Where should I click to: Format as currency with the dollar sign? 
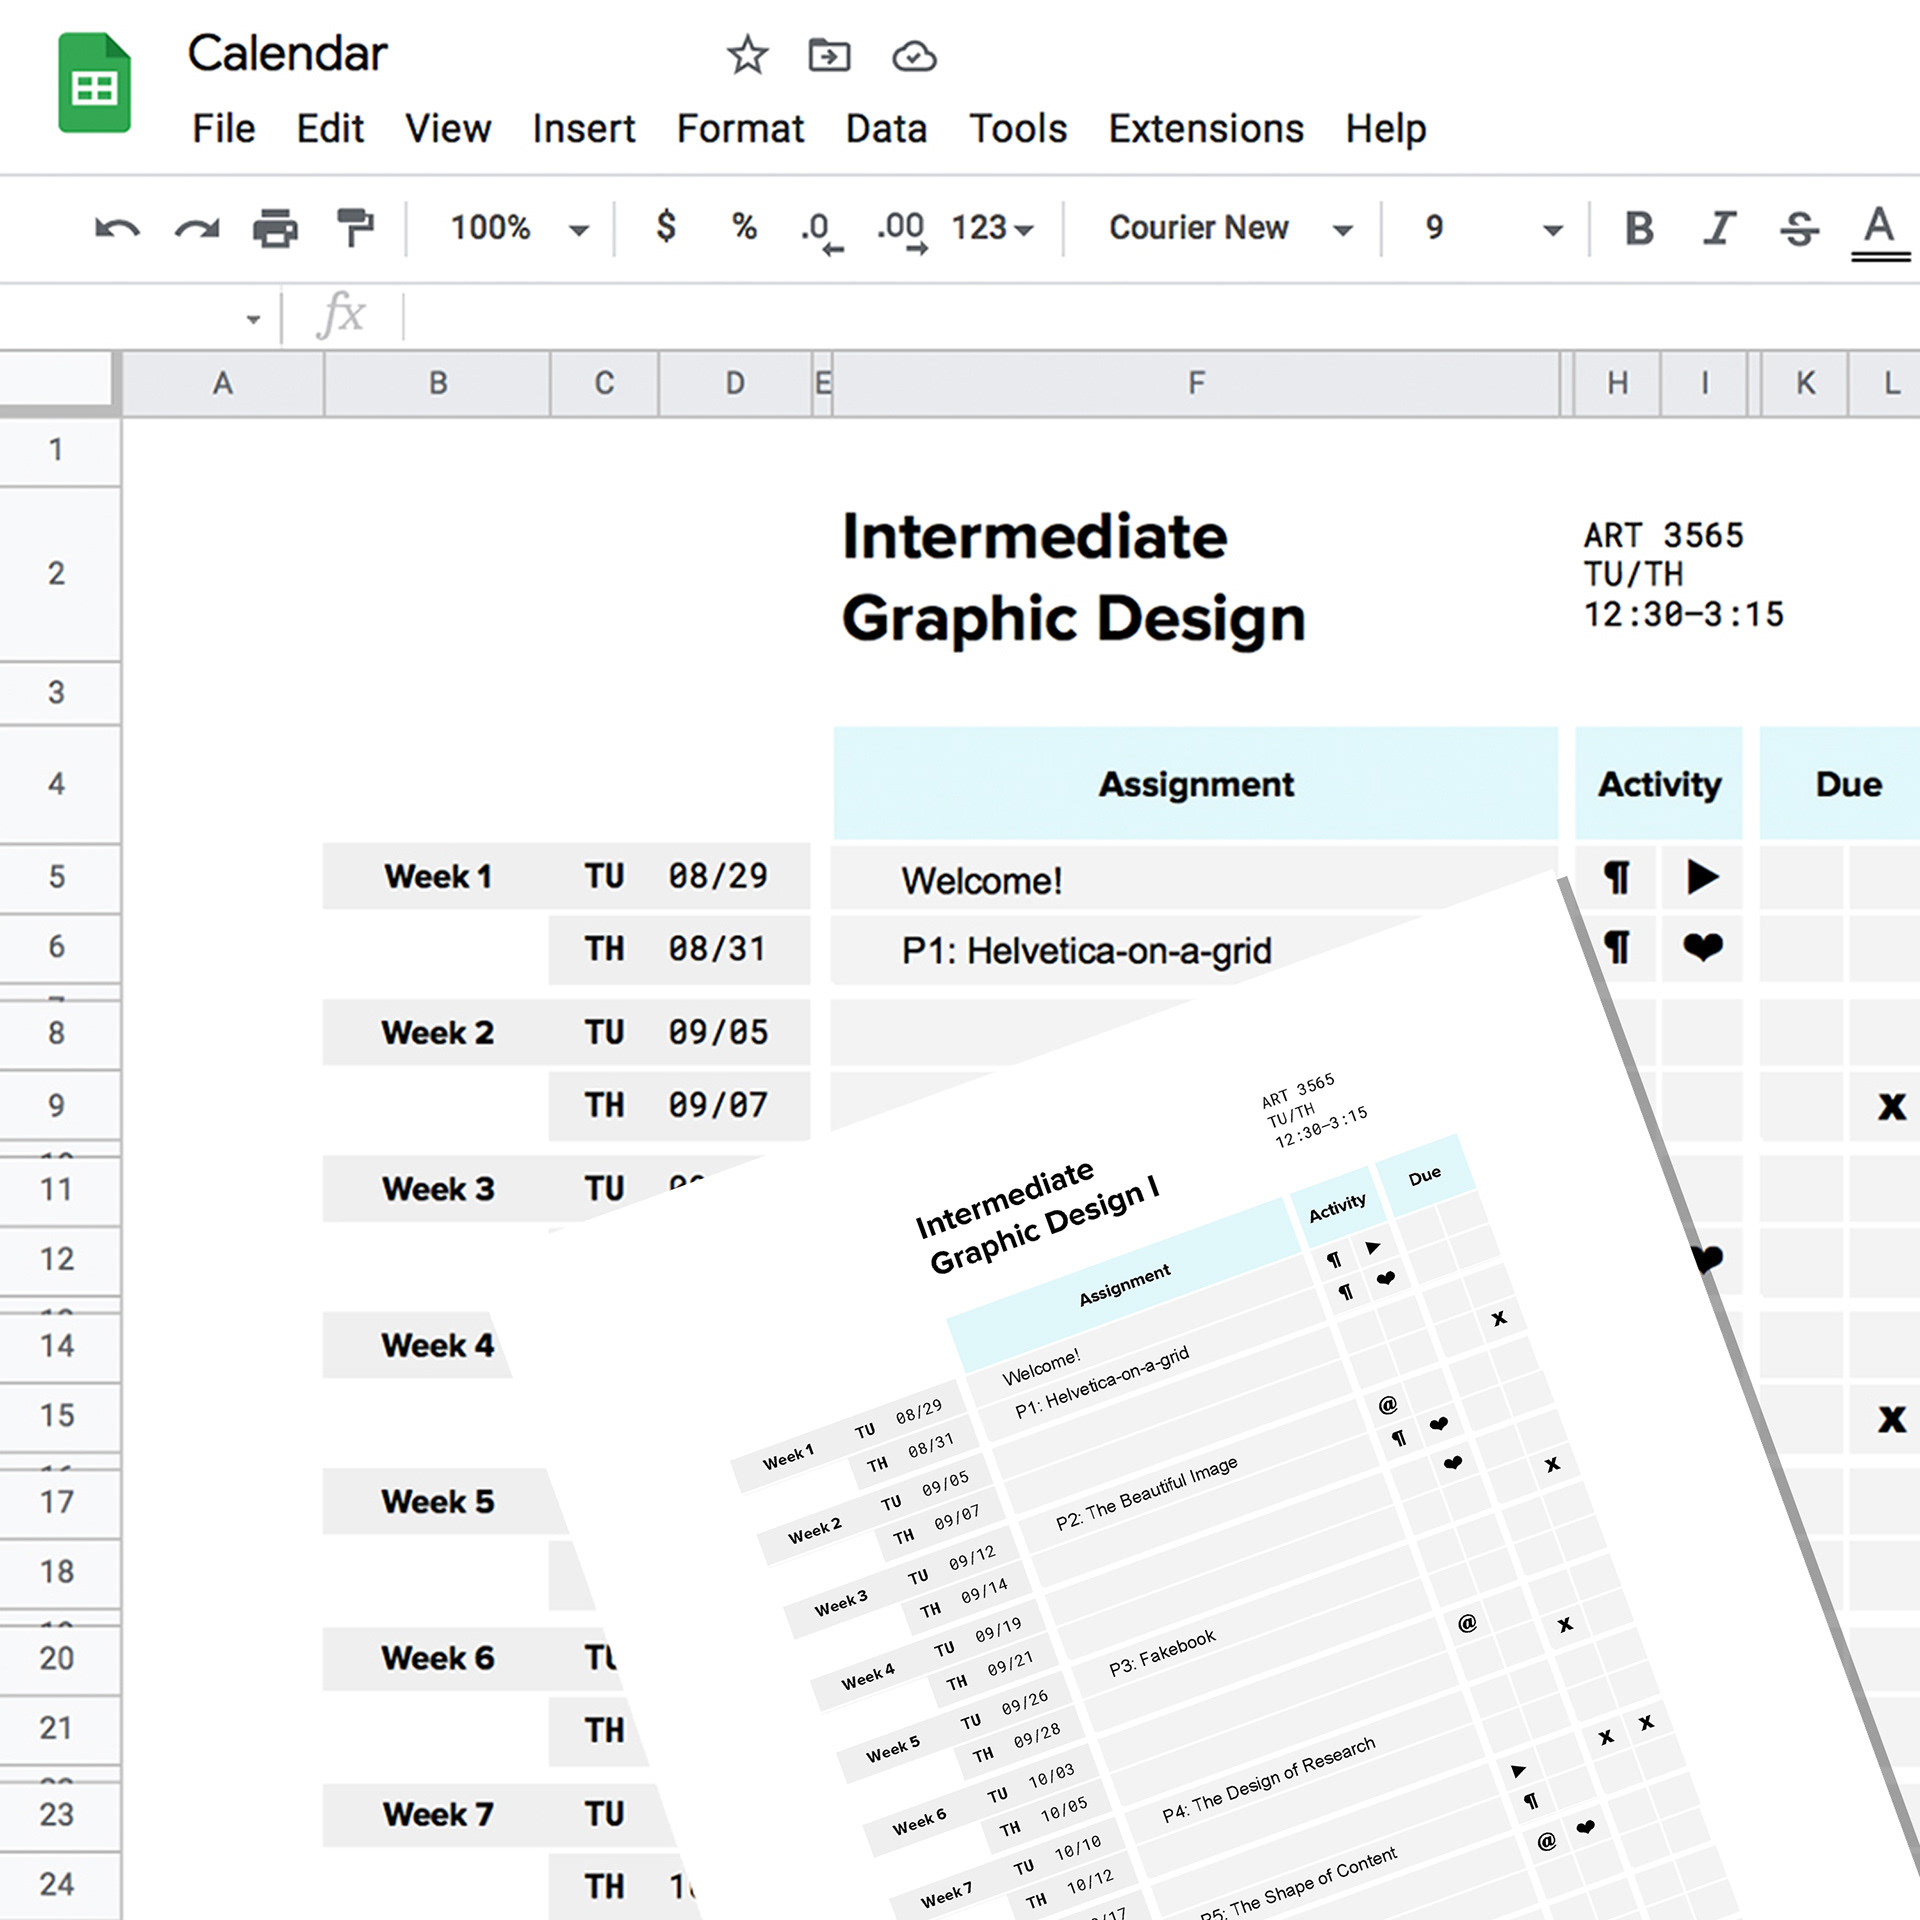pos(666,227)
